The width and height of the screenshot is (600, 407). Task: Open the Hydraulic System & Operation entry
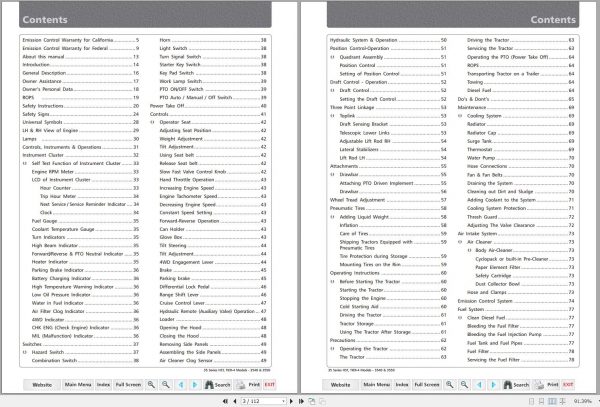coord(388,40)
